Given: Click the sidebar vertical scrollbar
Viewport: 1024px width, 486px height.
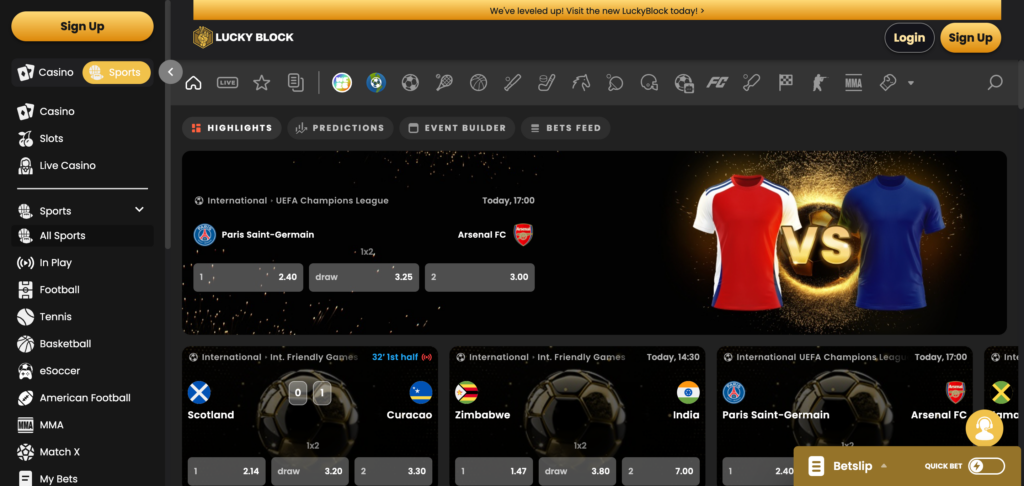Looking at the screenshot, I should (x=168, y=124).
